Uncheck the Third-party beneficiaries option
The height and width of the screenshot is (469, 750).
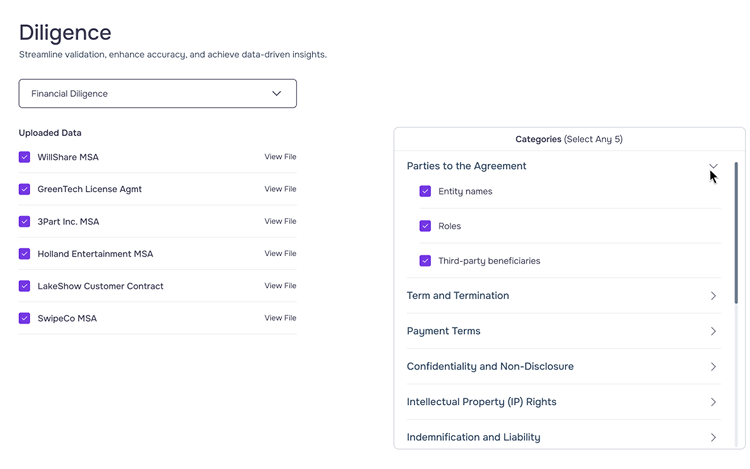425,261
